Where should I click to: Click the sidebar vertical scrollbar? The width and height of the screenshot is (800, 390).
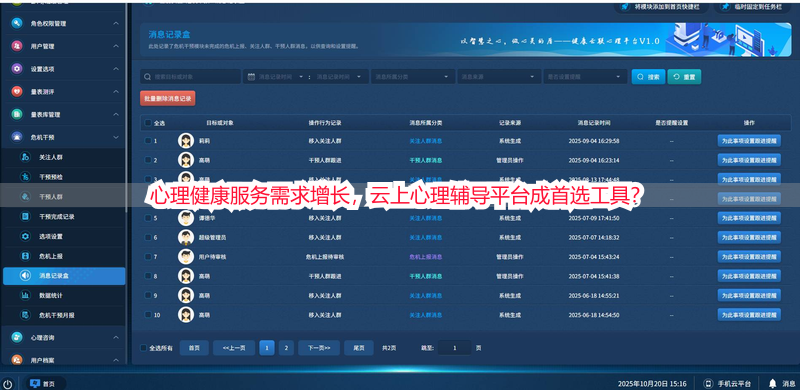(x=126, y=107)
